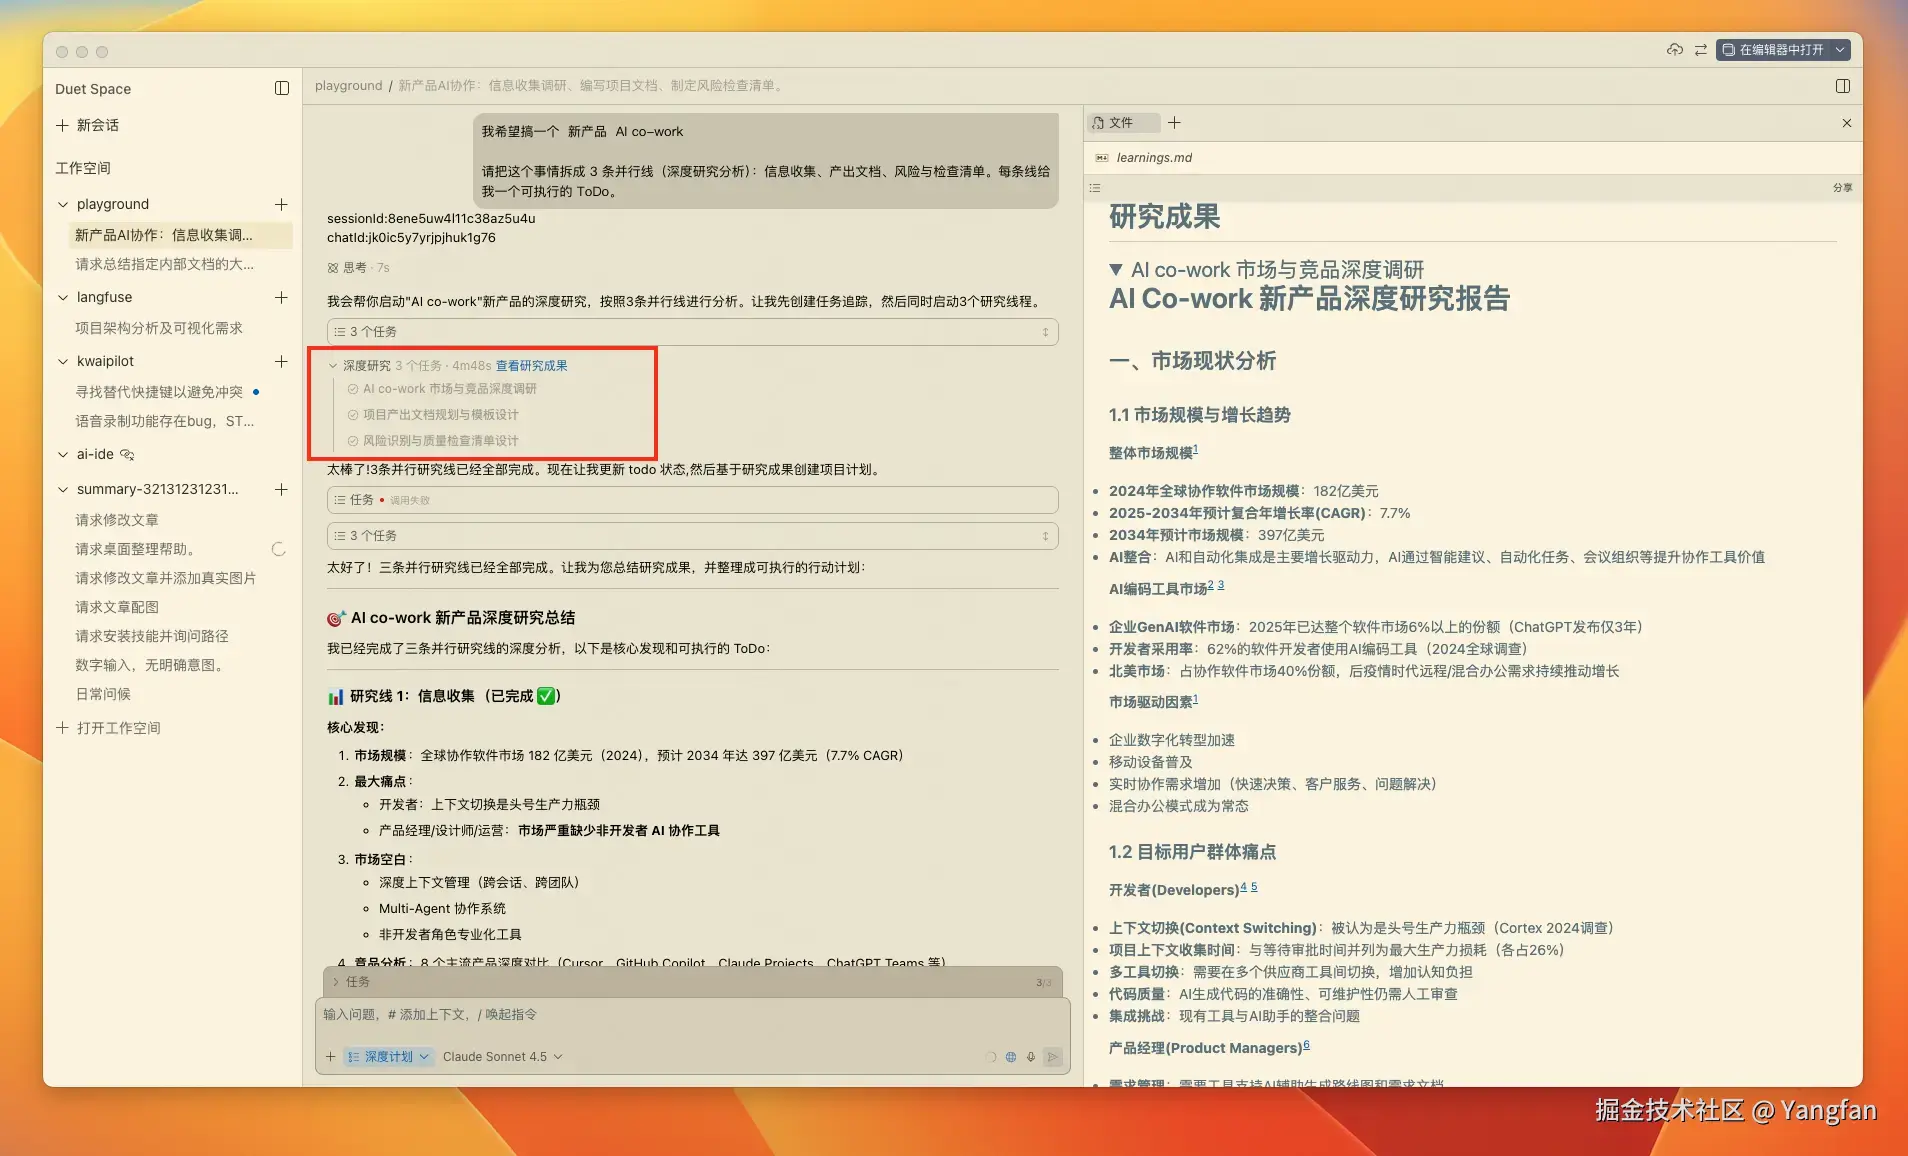Click the plus attachment icon in chat input
1908x1156 pixels.
pos(331,1057)
